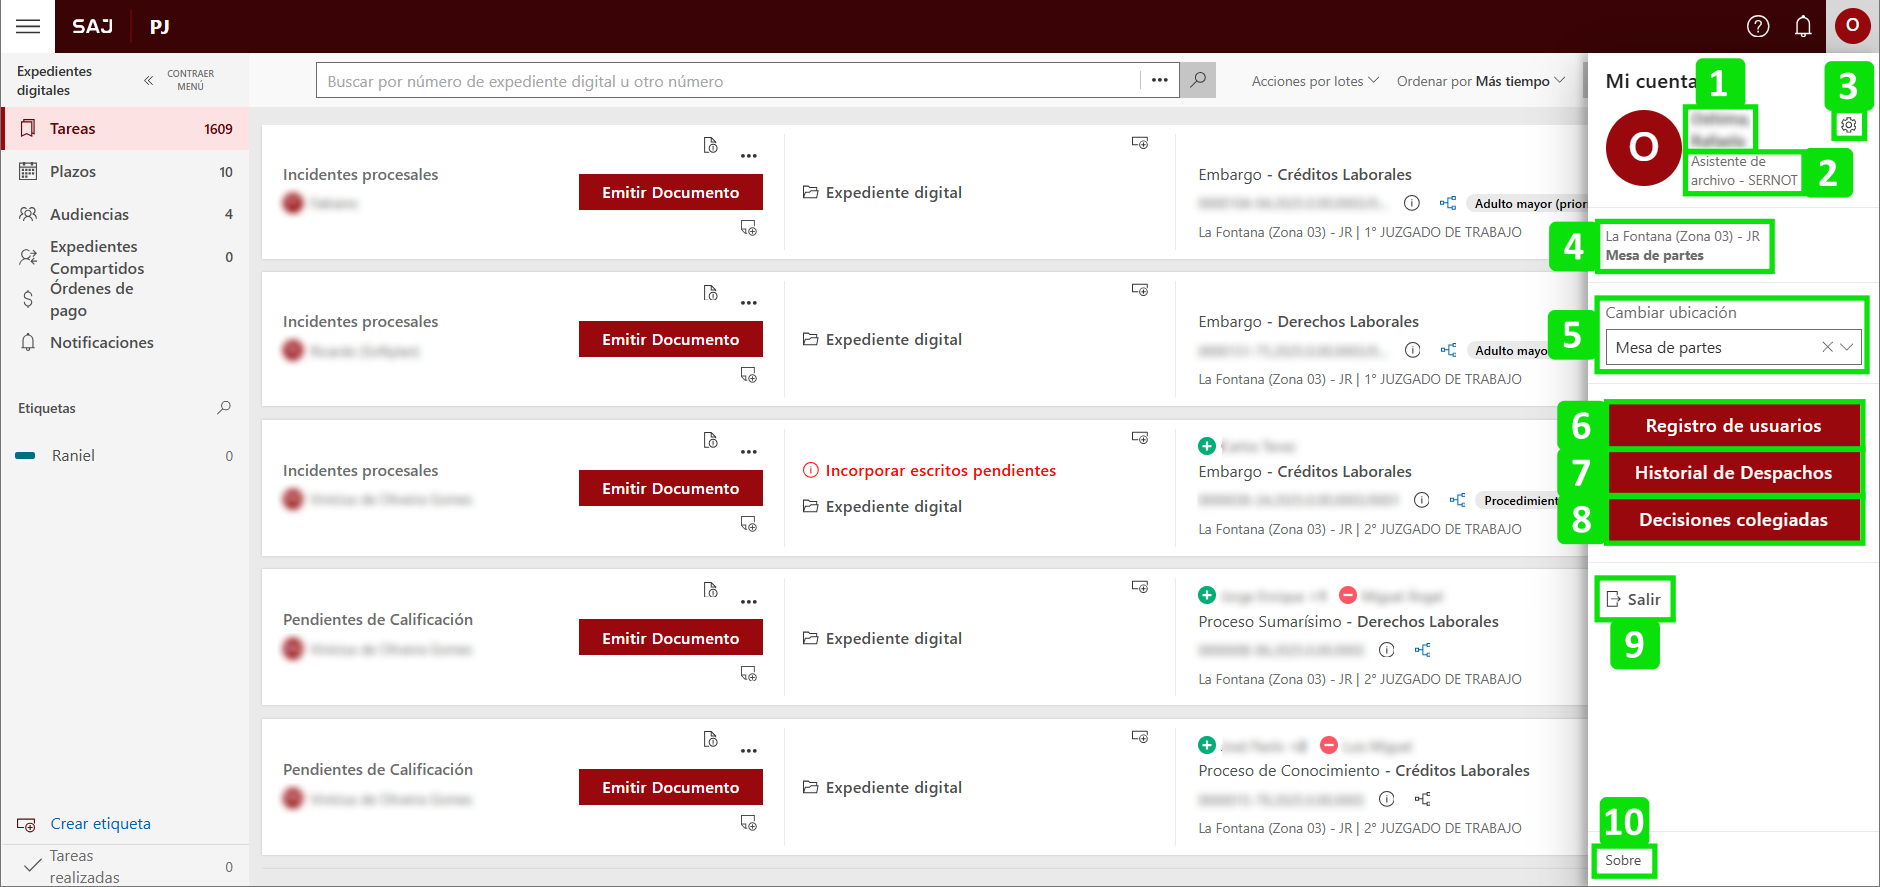Click the Registro de usuarios button
The image size is (1880, 887).
[x=1733, y=426]
